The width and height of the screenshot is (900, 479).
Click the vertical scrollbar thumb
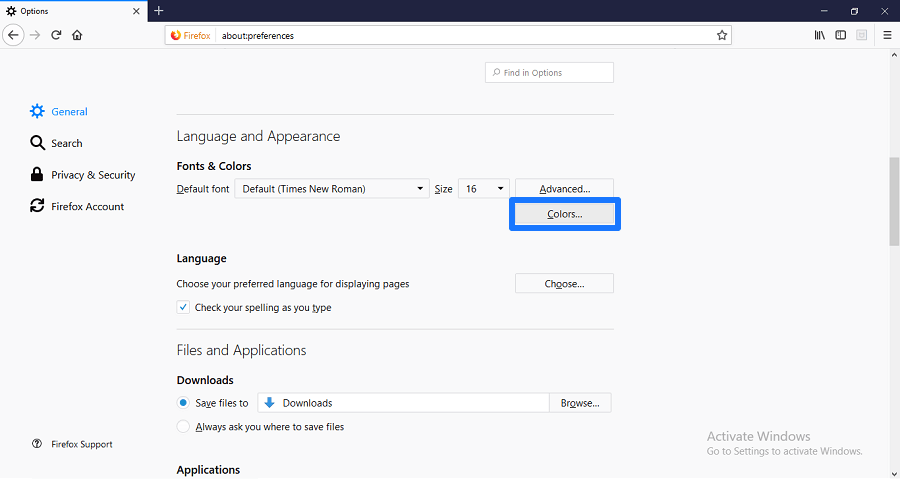[894, 201]
